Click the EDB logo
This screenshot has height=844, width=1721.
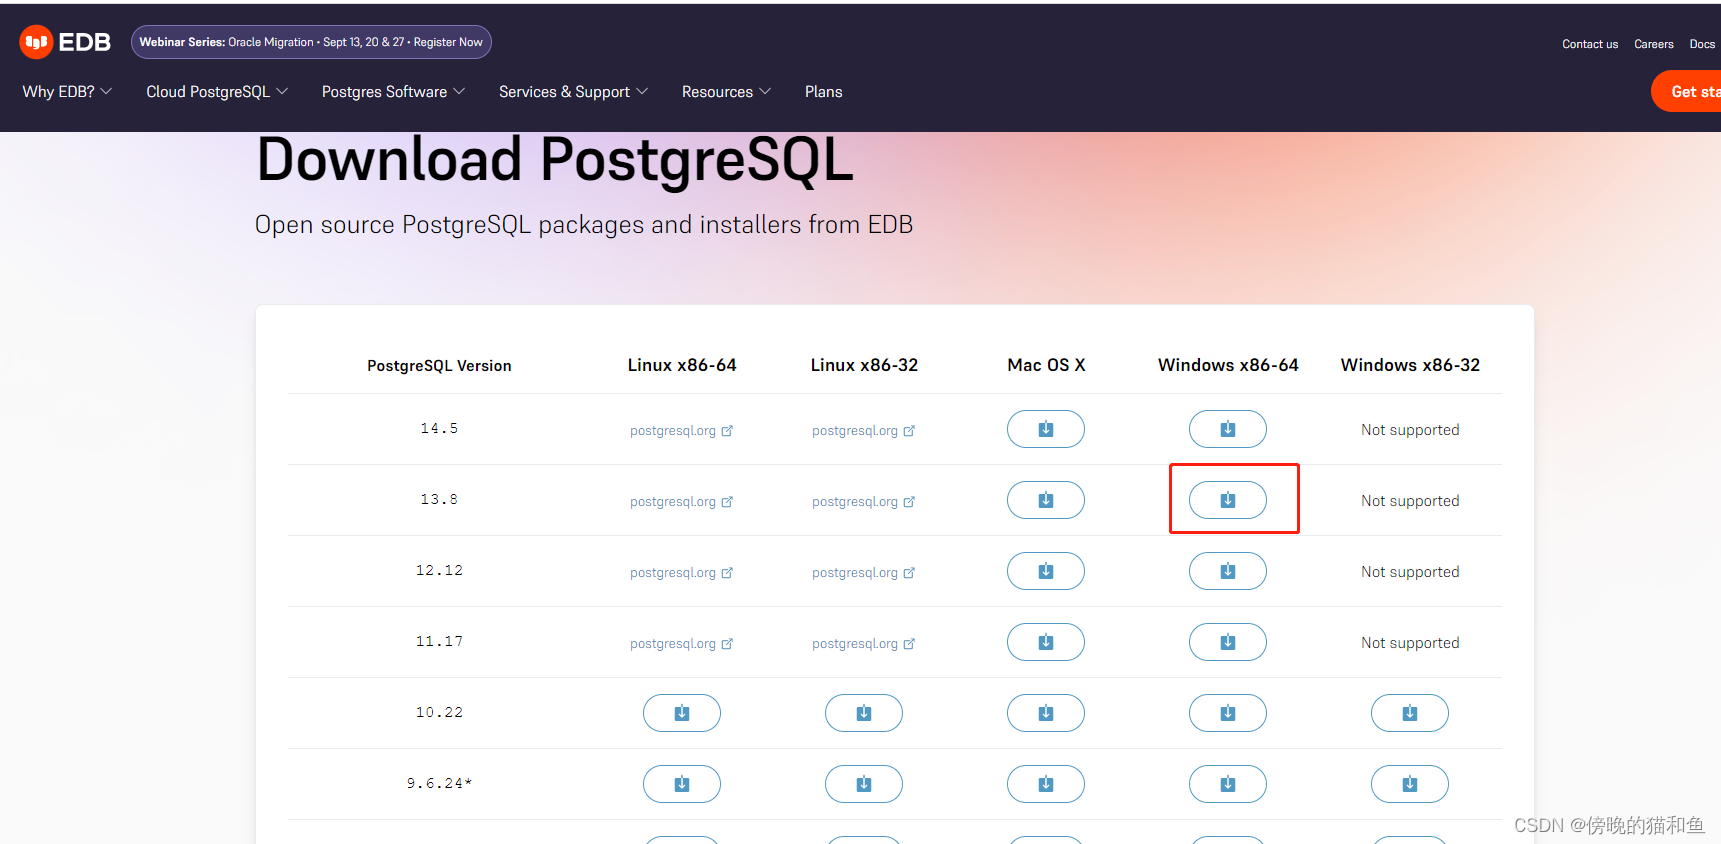tap(65, 42)
